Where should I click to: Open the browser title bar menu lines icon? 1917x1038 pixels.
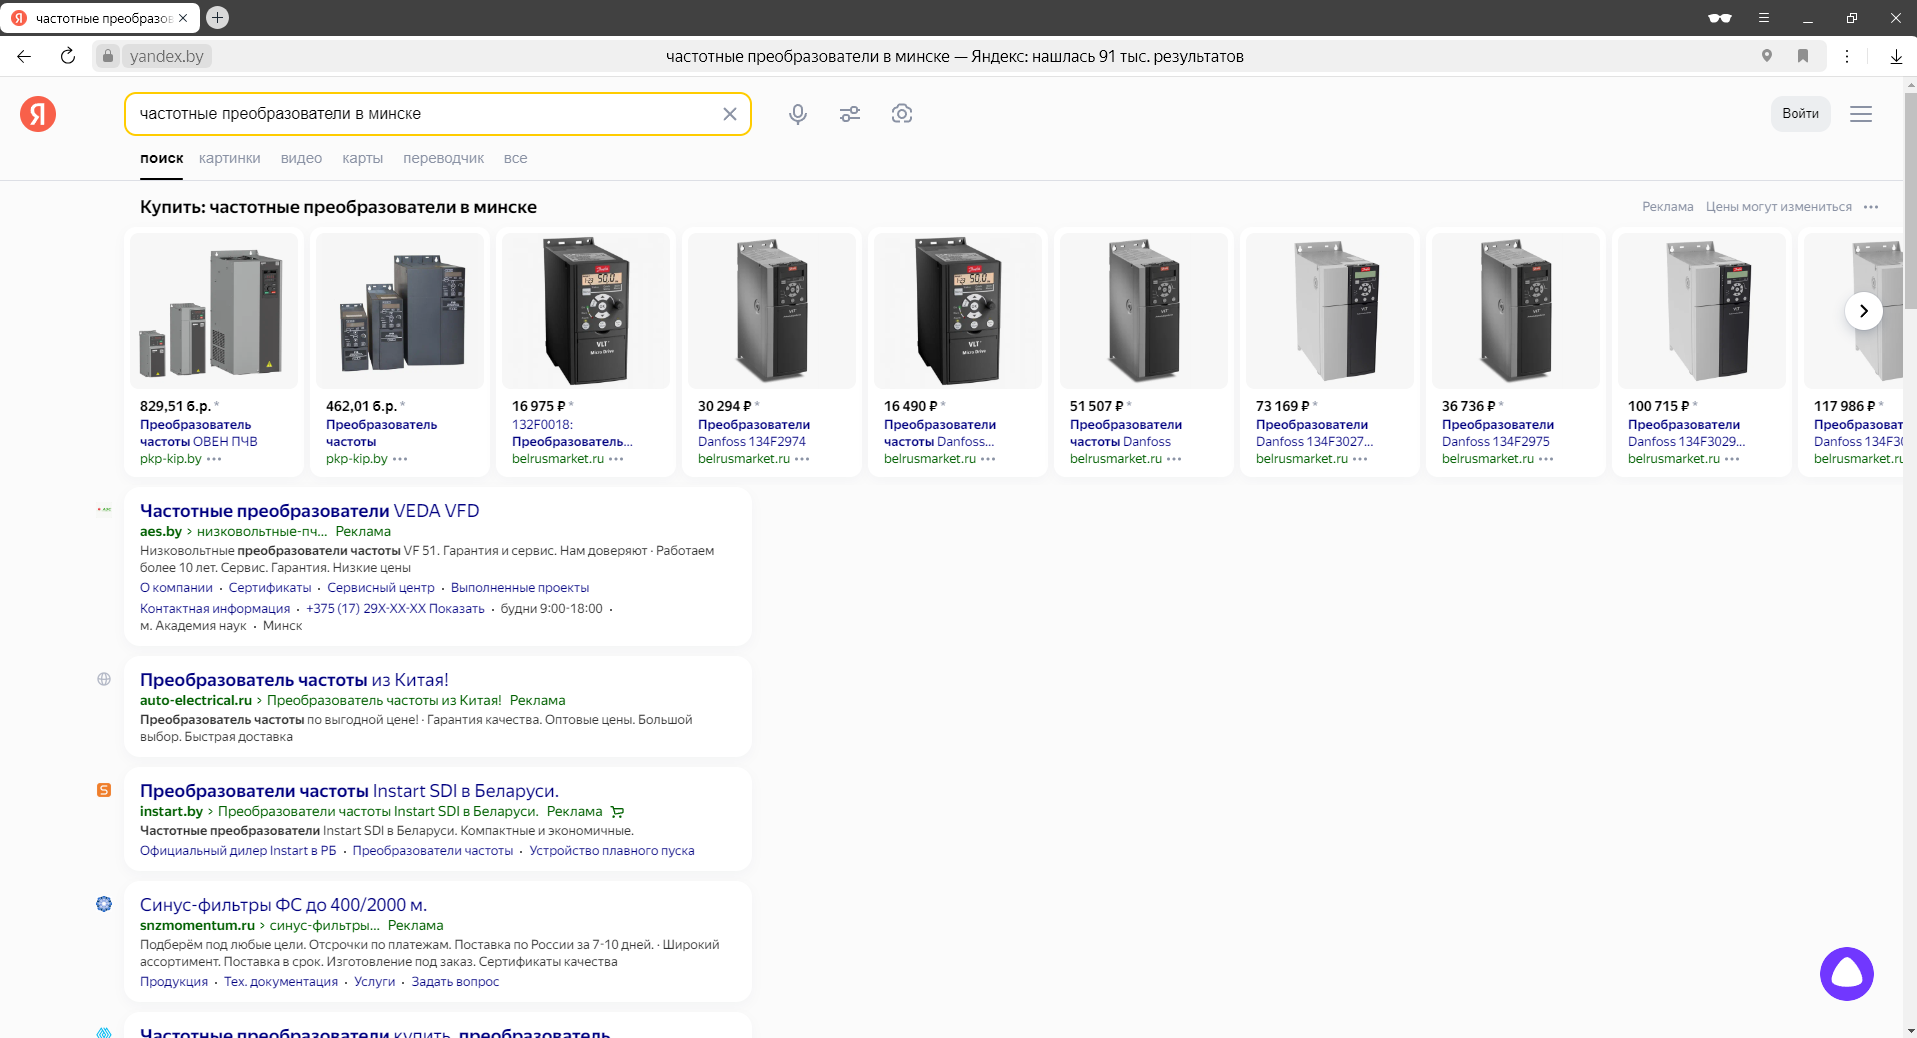(x=1764, y=18)
